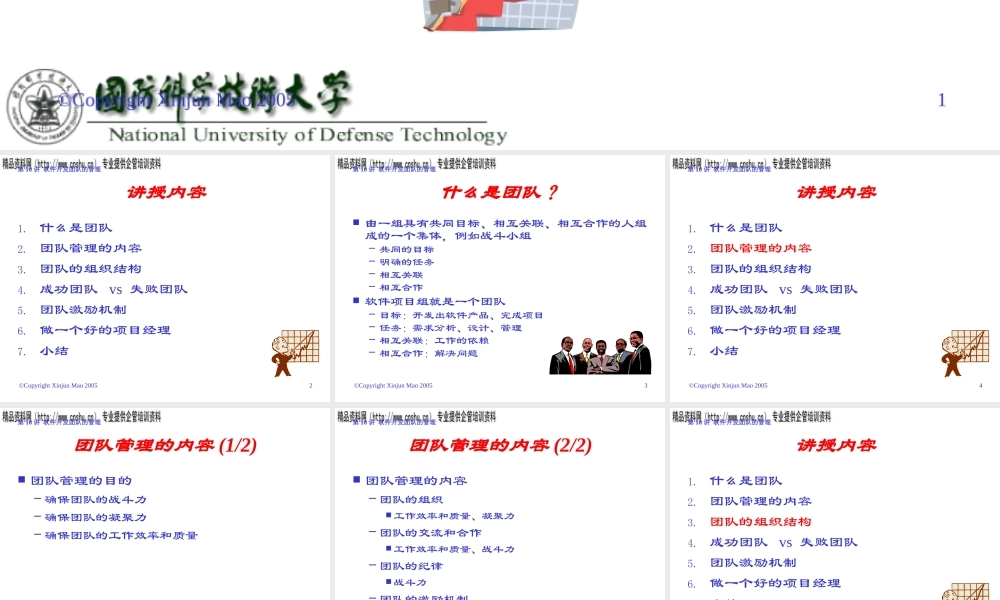Click the red highlighted 团队的组织结构 agenda item
1000x600 pixels.
click(x=760, y=522)
